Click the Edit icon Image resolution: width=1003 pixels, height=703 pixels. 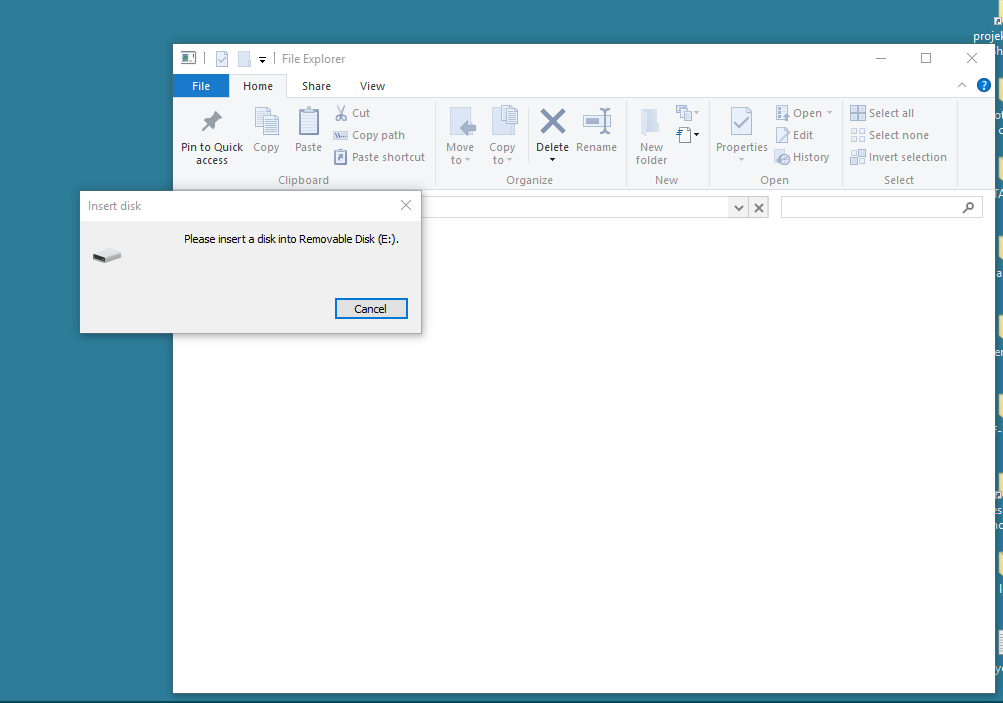(x=782, y=135)
